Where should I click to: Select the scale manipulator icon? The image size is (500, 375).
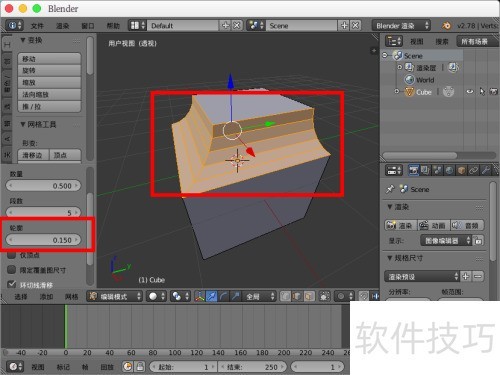pyautogui.click(x=236, y=296)
